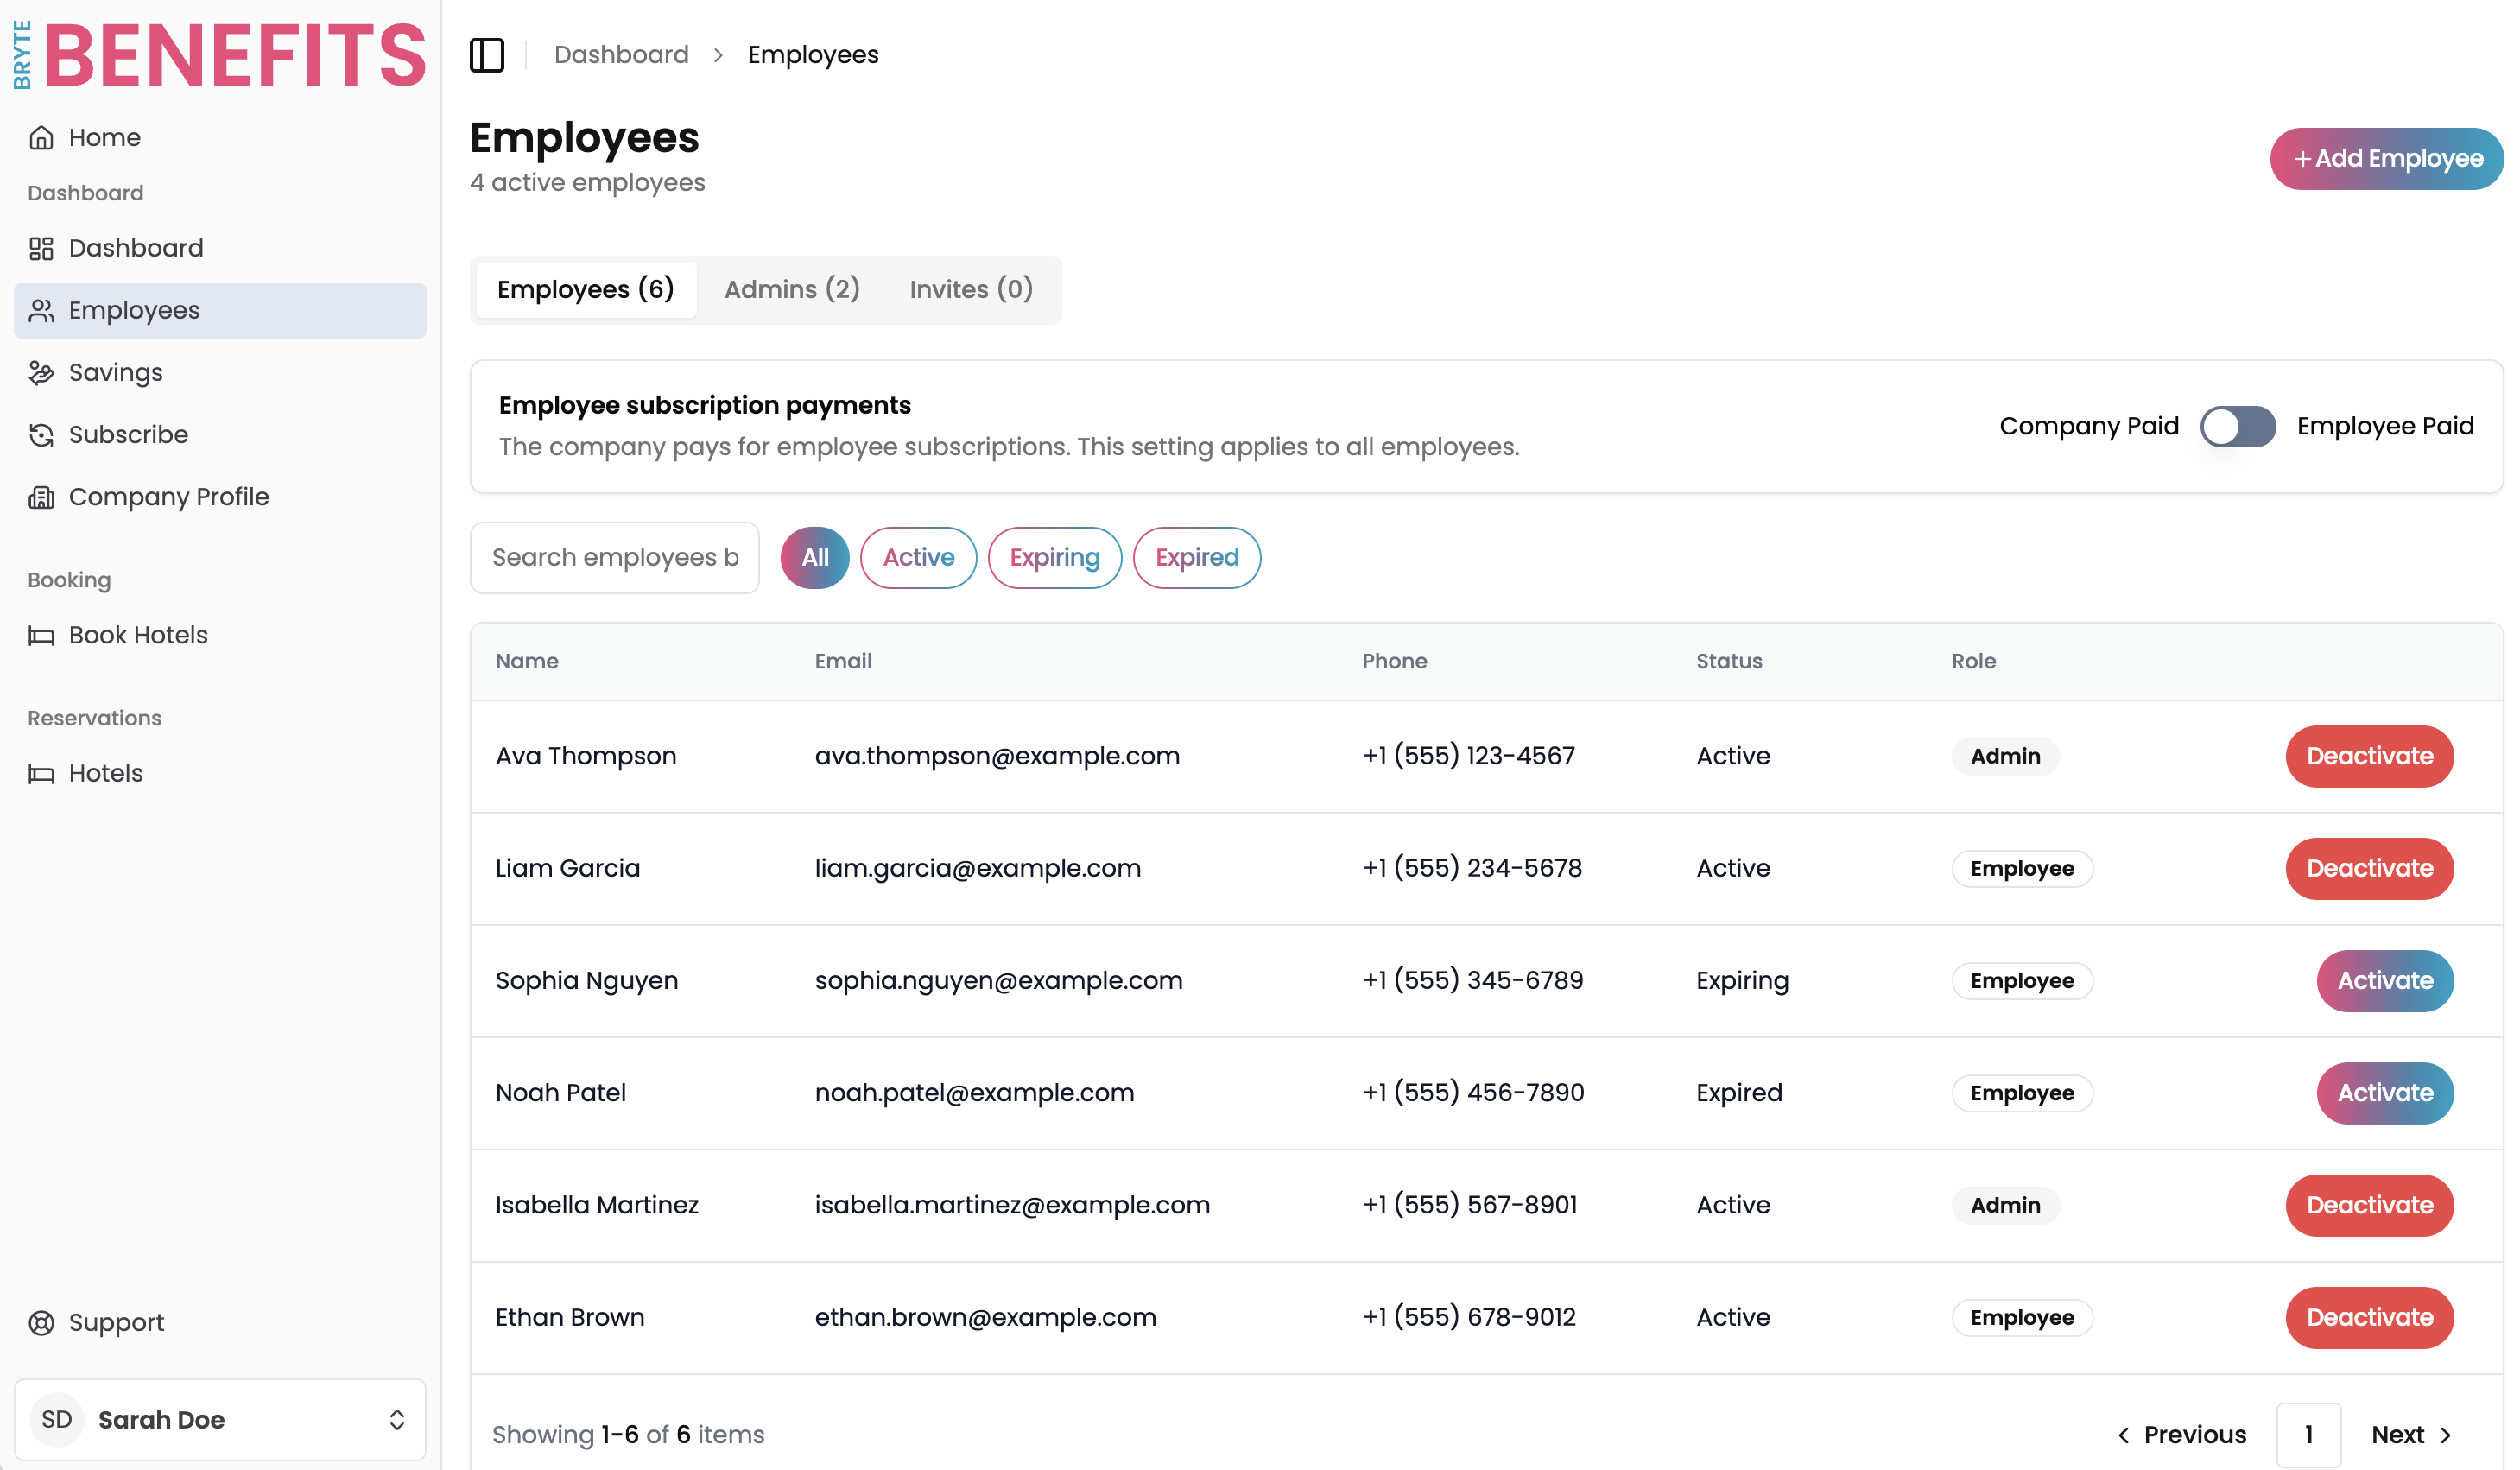Viewport: 2520px width, 1470px height.
Task: Click the Phone column header
Action: (x=1394, y=662)
